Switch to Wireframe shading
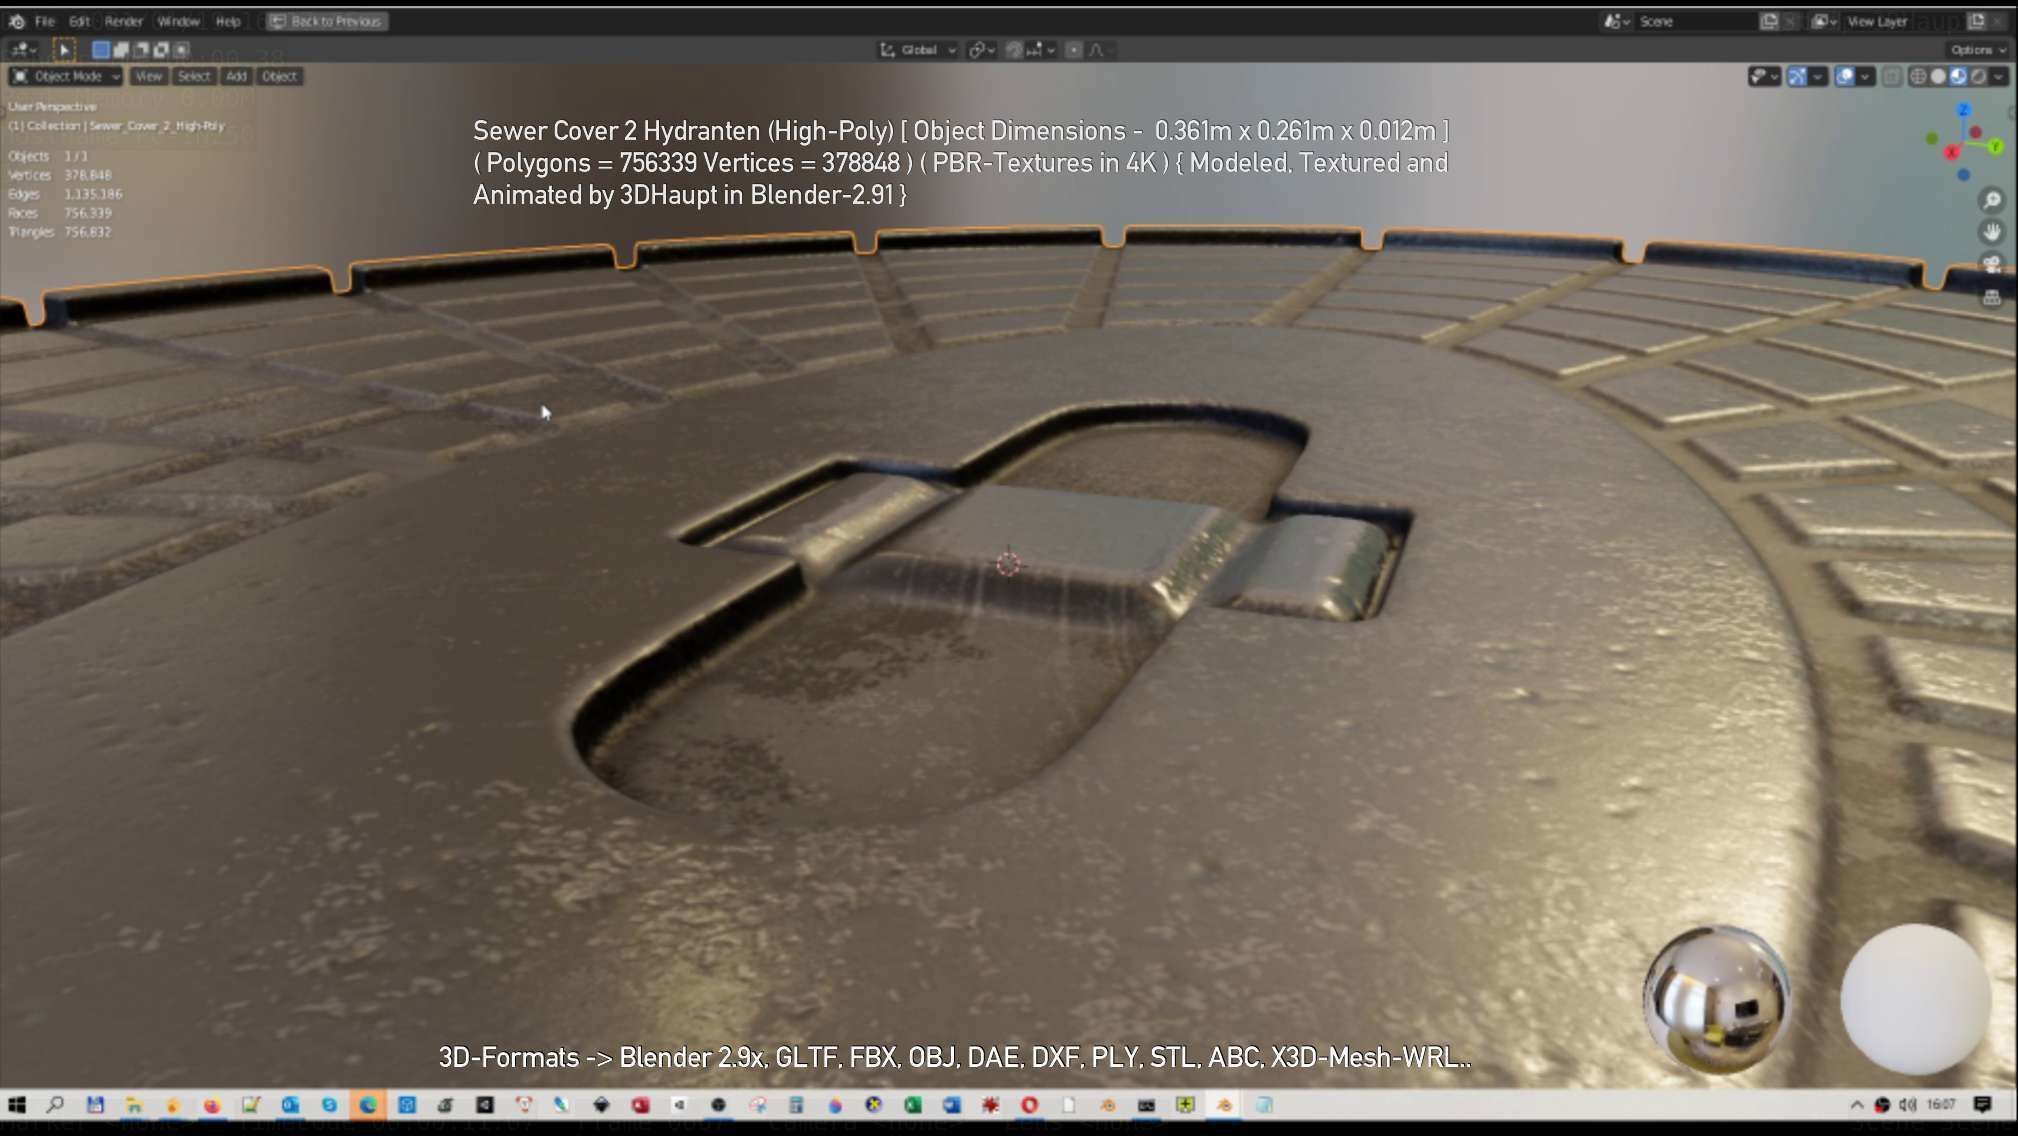Screen dimensions: 2018x1136 (1918, 77)
